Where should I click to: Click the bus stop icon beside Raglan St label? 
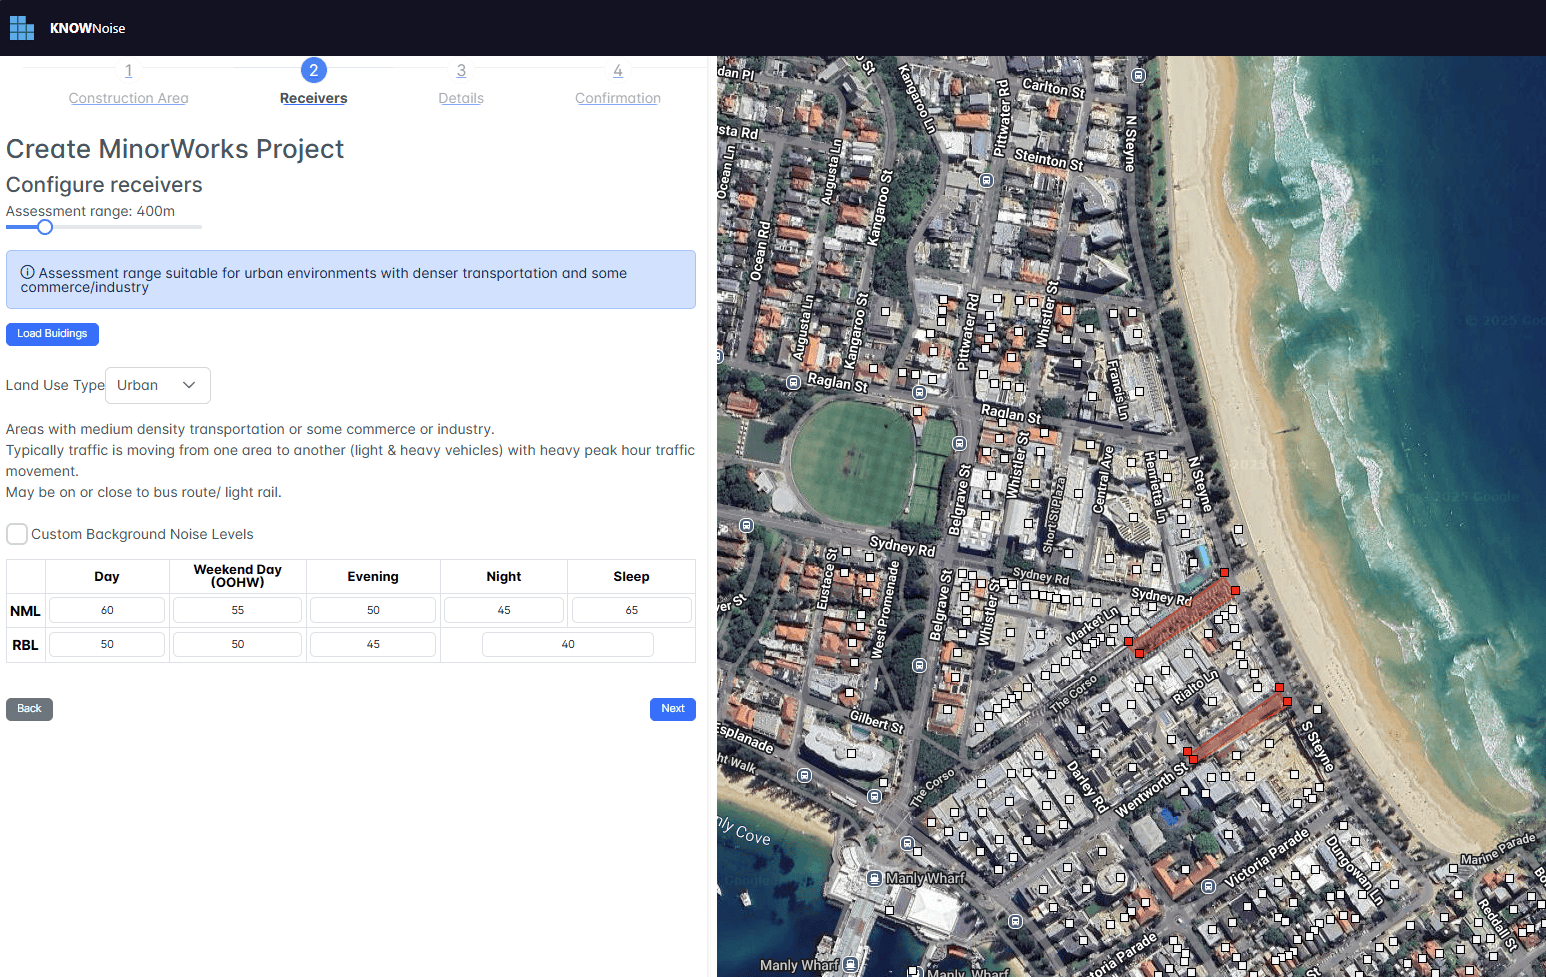coord(793,382)
